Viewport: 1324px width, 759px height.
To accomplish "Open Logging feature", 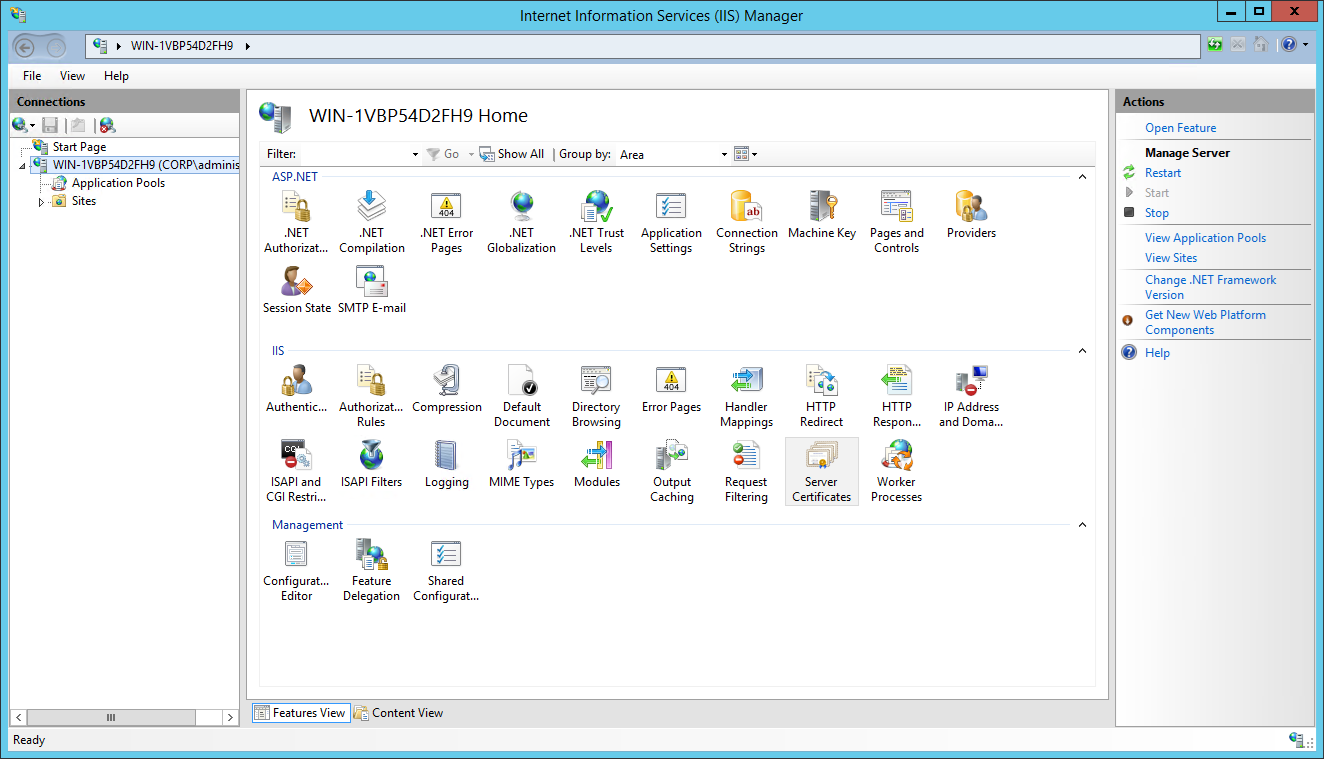I will click(x=447, y=464).
